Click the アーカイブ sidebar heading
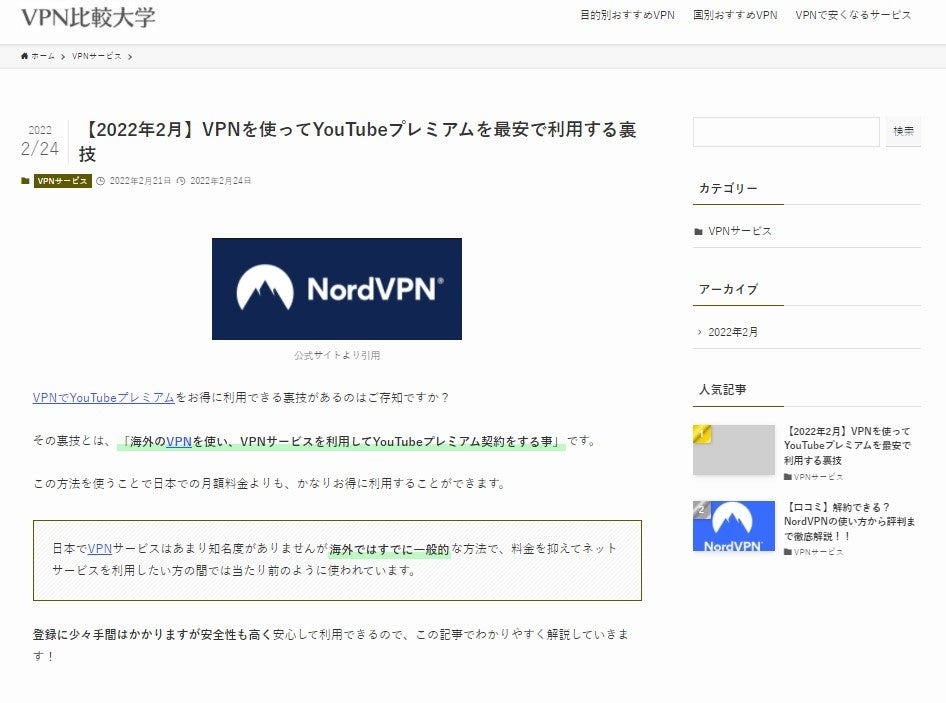946x703 pixels. coord(728,289)
